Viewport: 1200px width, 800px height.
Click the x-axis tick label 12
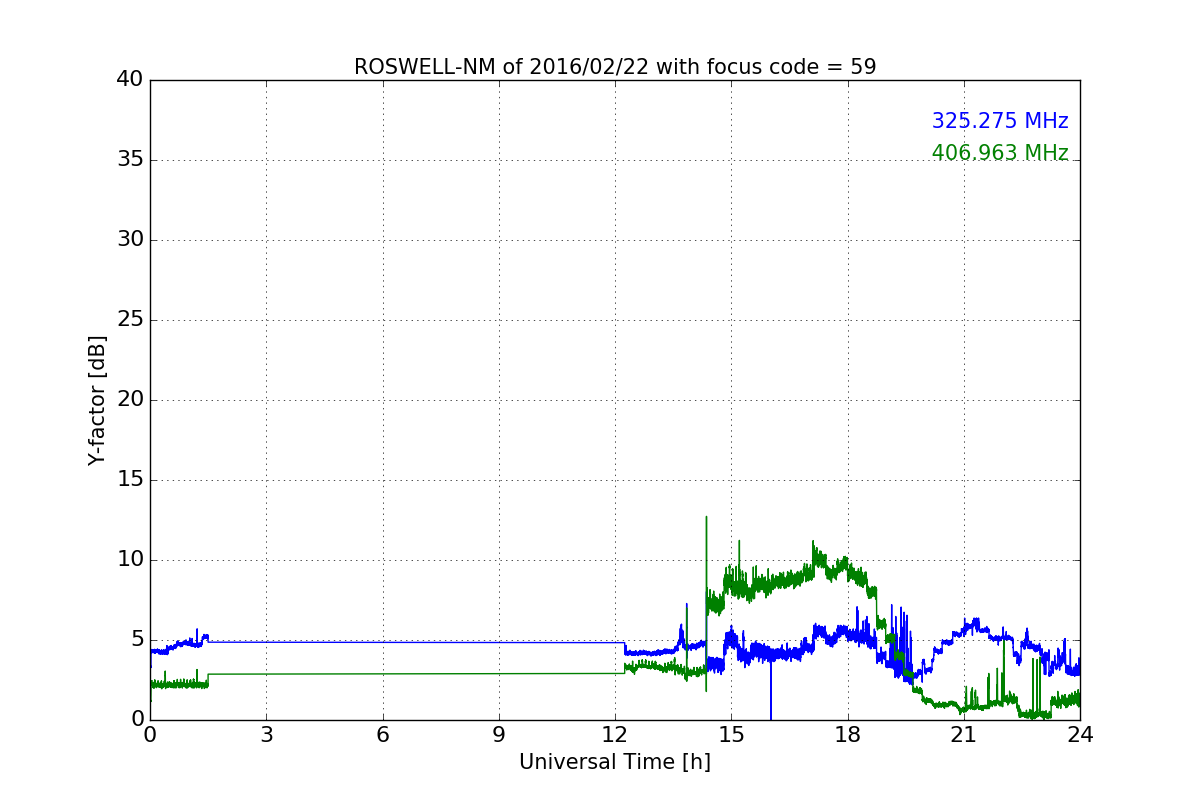(x=615, y=735)
